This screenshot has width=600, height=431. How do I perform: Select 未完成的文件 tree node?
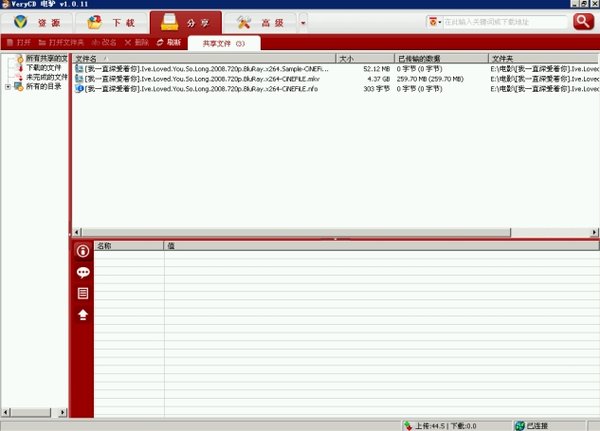click(47, 77)
